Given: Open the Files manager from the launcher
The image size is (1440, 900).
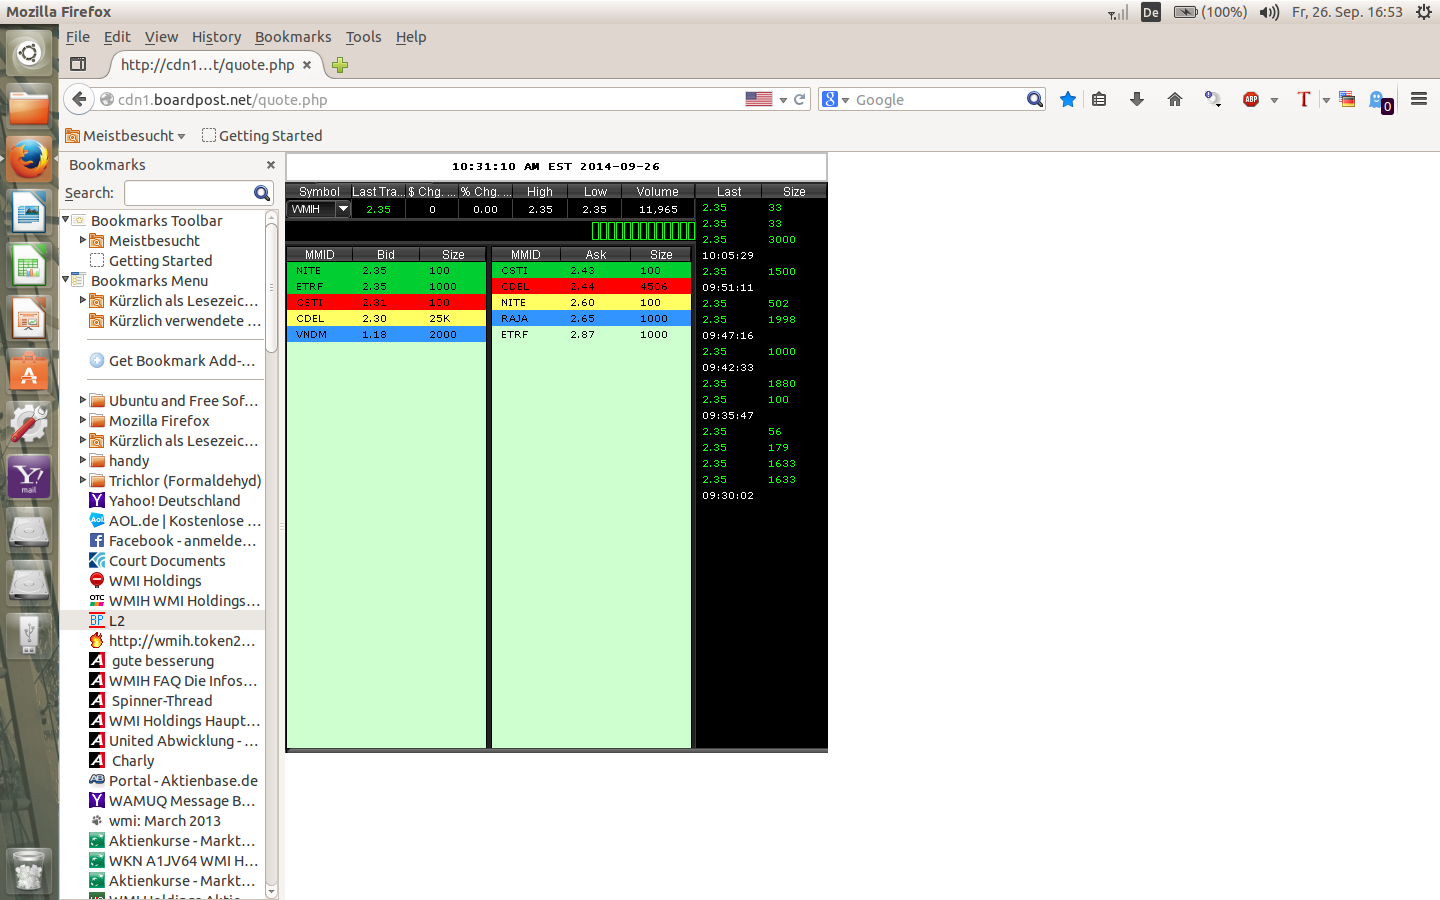Looking at the screenshot, I should click(29, 106).
